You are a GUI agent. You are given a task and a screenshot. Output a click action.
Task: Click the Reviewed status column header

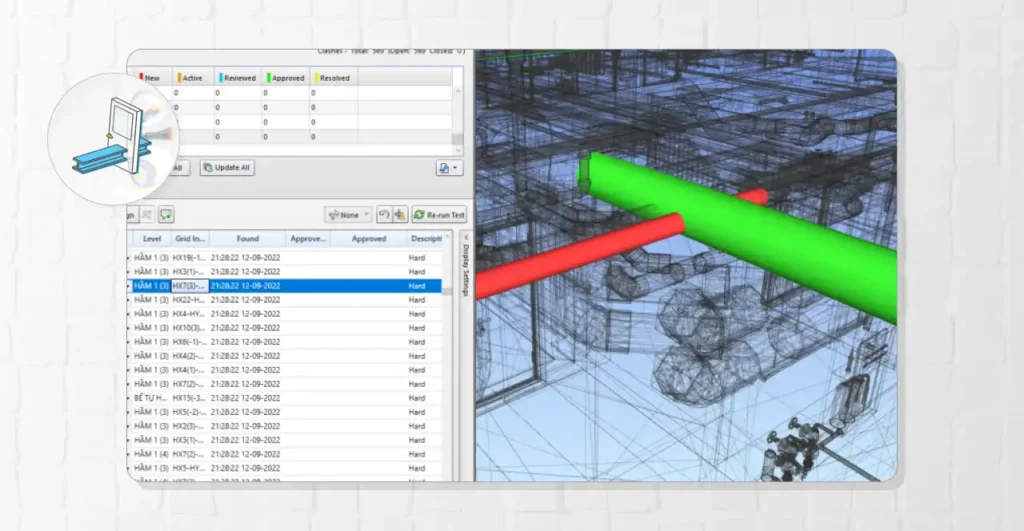click(x=237, y=78)
